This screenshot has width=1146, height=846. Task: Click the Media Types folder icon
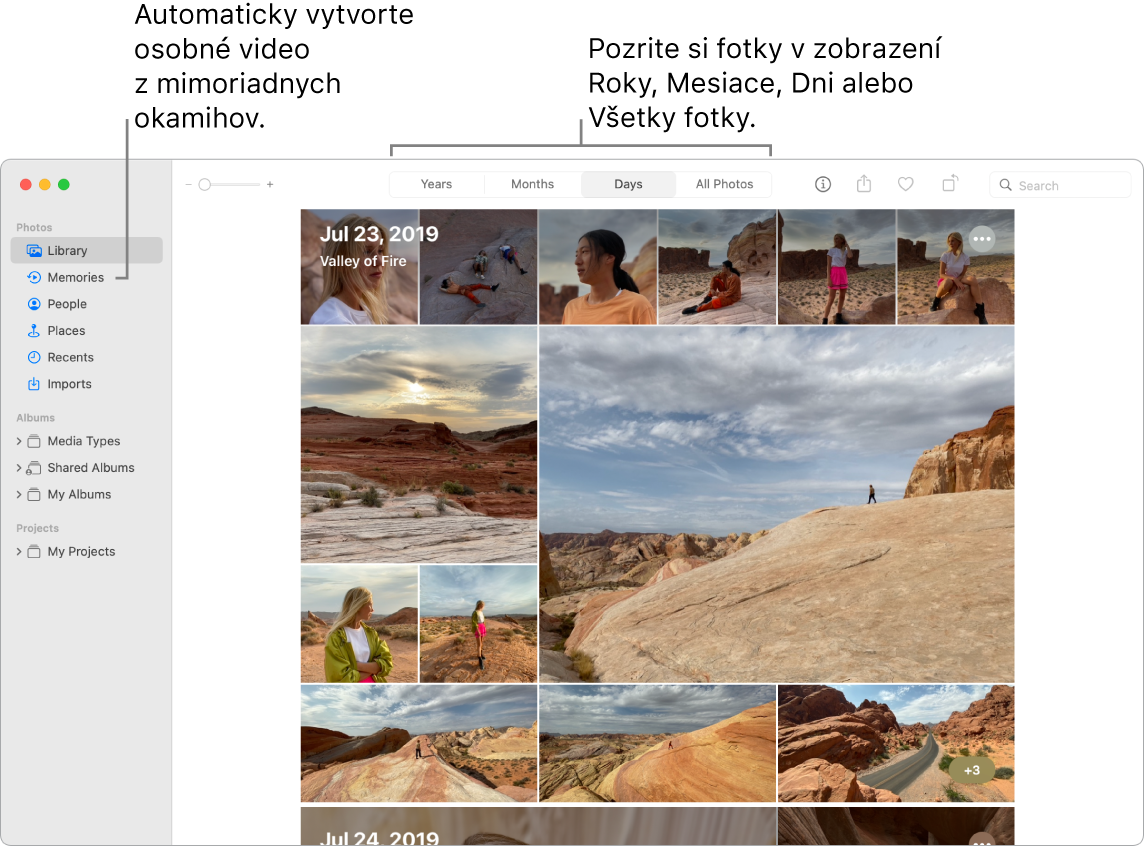tap(34, 441)
